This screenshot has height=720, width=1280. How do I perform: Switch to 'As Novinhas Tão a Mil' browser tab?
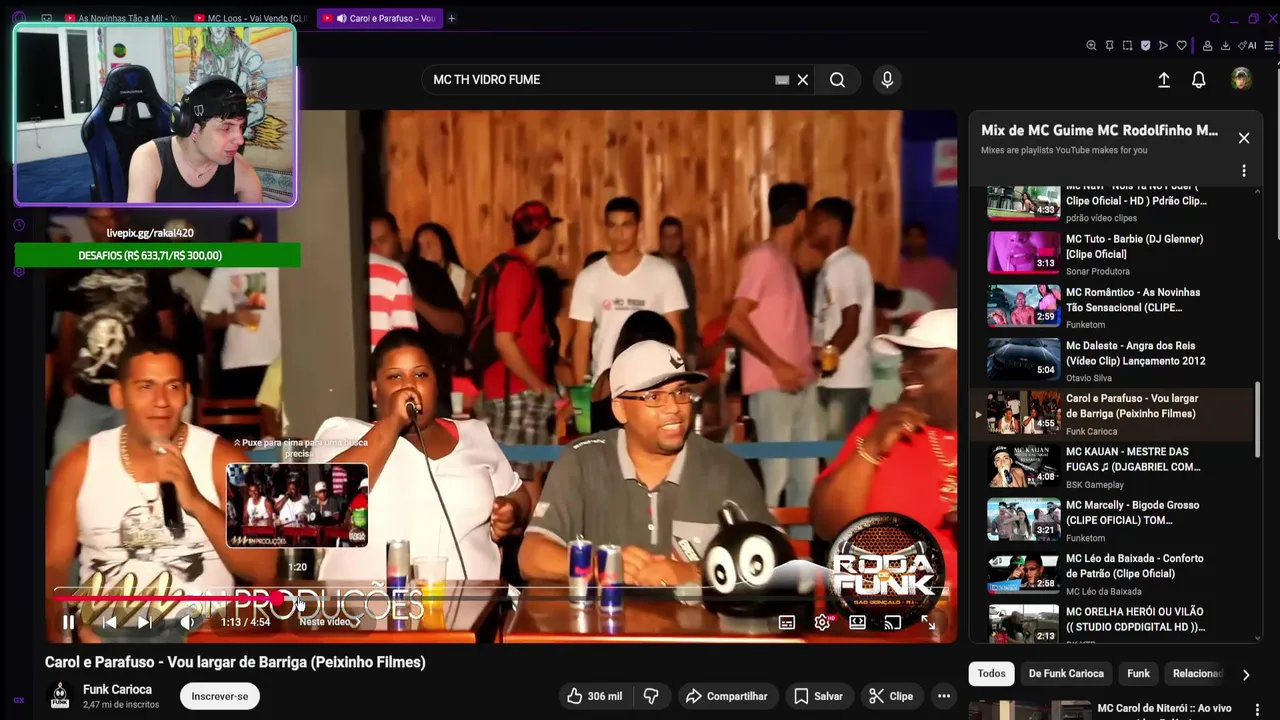click(x=120, y=18)
